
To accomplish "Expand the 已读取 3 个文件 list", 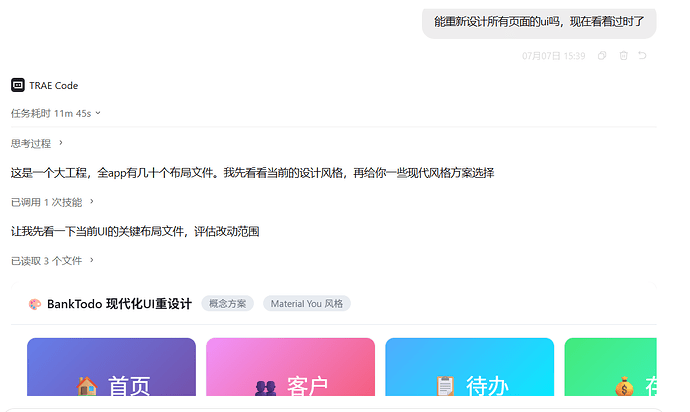I will 52,261.
